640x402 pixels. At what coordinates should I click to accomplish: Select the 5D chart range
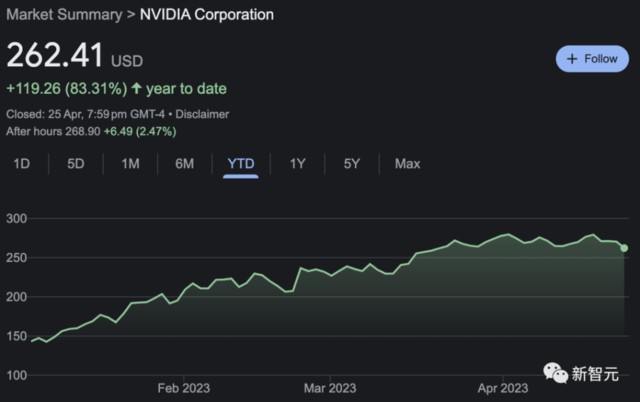[x=76, y=163]
